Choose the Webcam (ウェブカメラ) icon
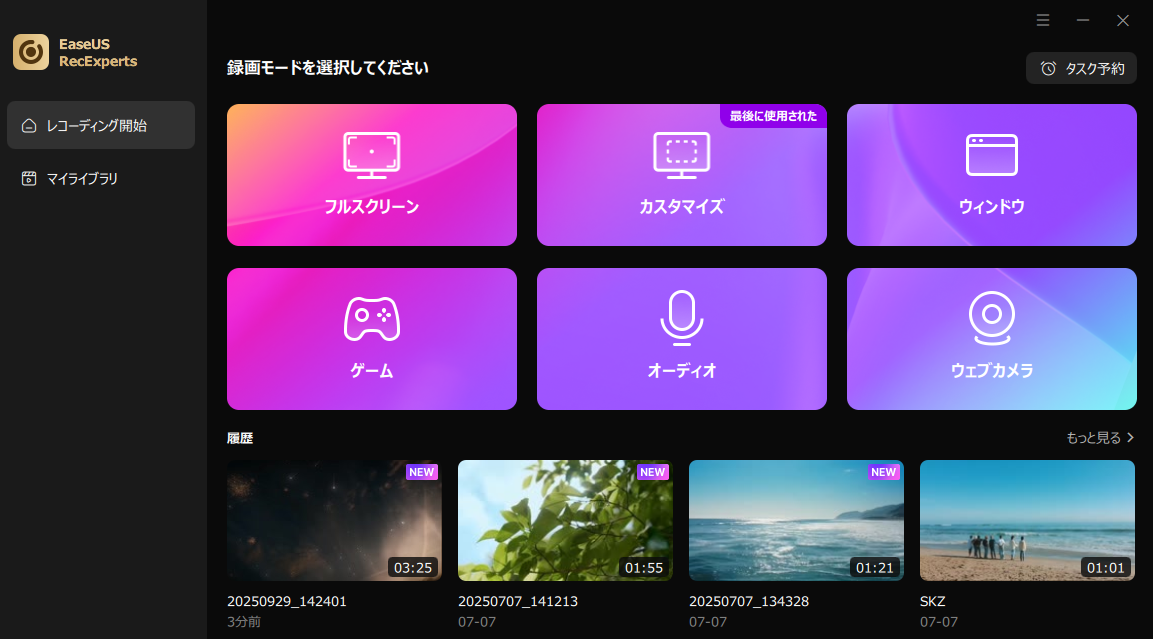Screen dimensions: 1153x639 tap(991, 318)
